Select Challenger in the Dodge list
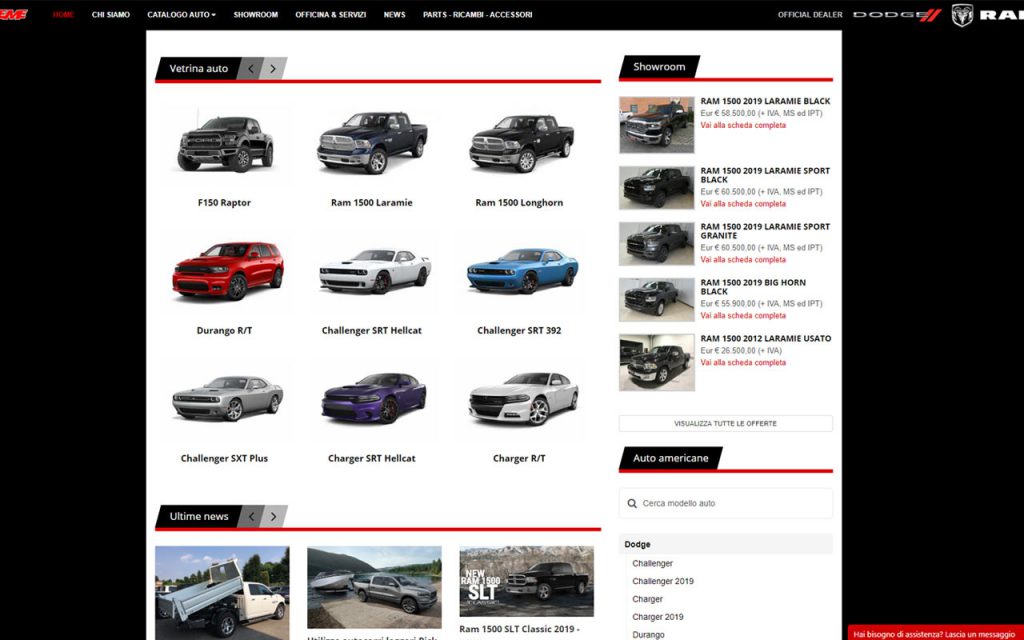This screenshot has height=640, width=1024. 652,564
